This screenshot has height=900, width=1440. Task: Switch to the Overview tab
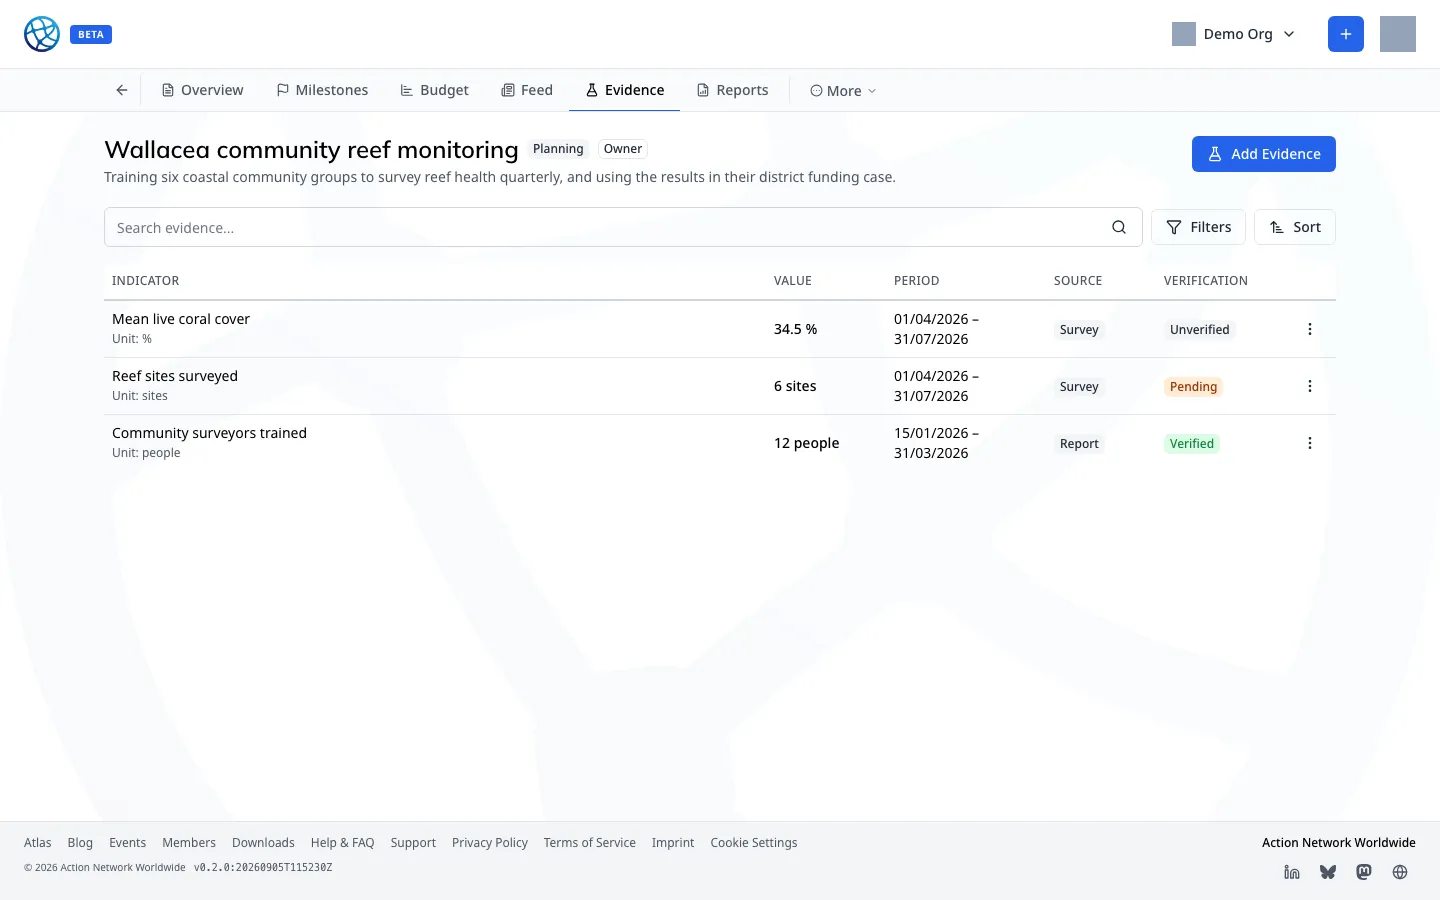pos(202,90)
